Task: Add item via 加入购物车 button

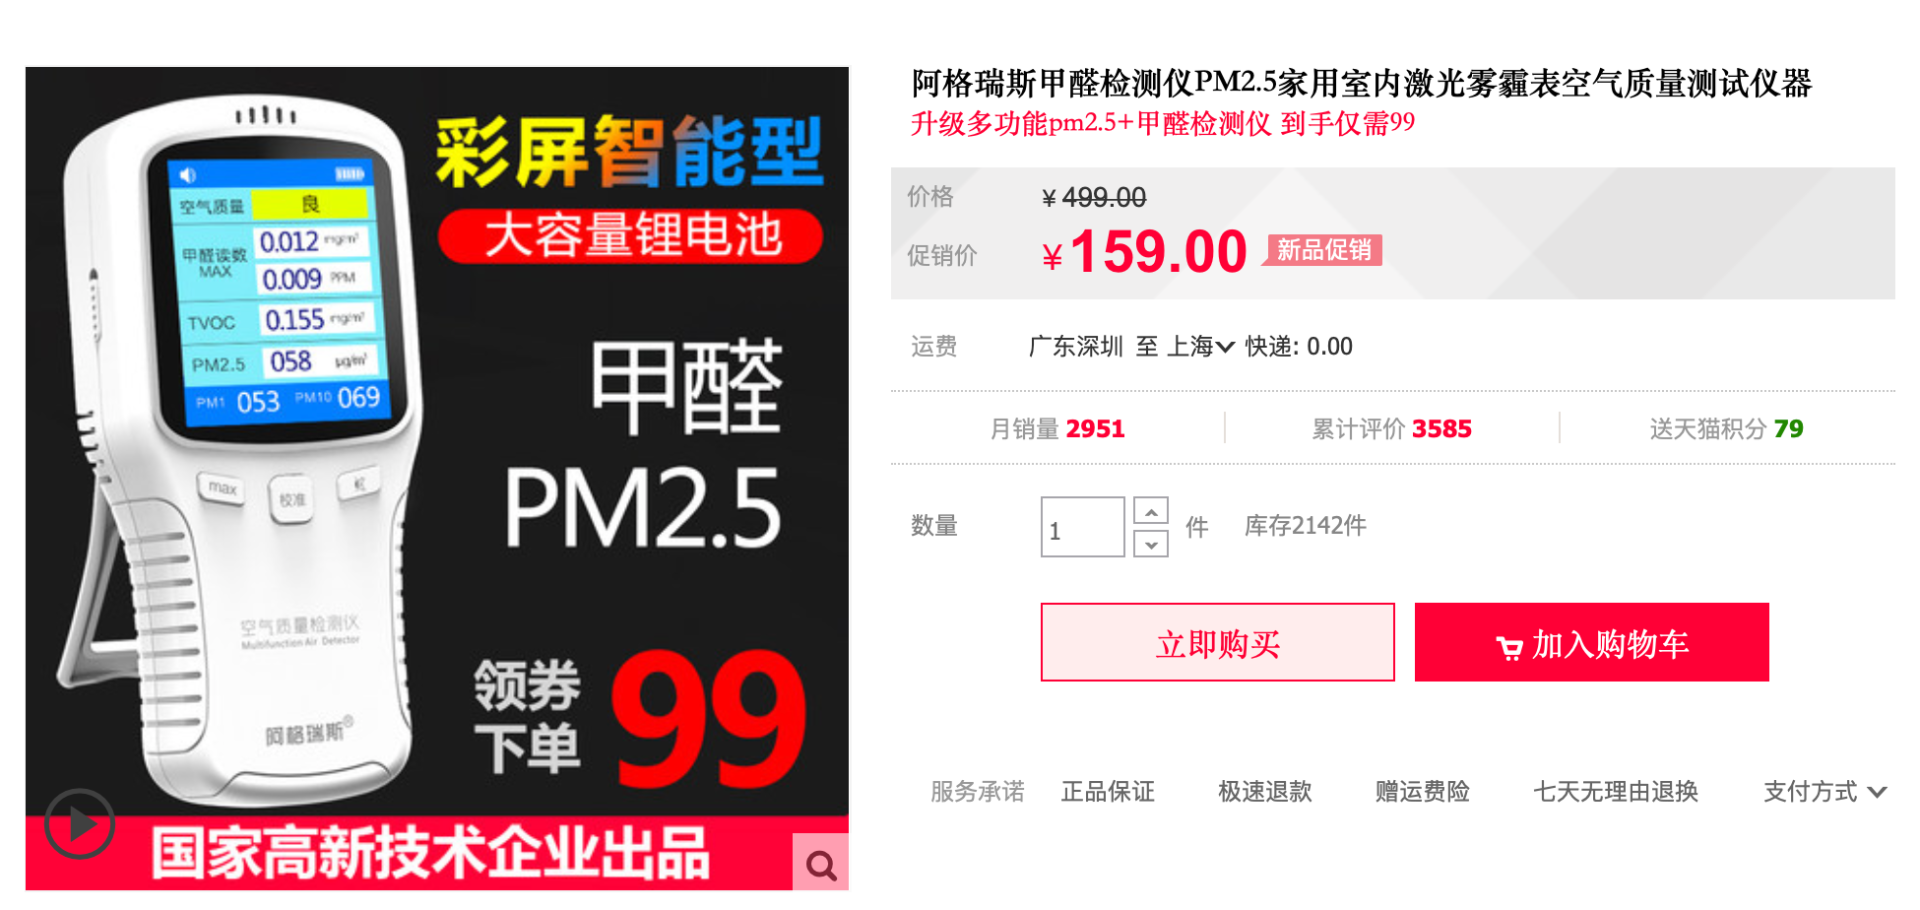Action: tap(1591, 643)
